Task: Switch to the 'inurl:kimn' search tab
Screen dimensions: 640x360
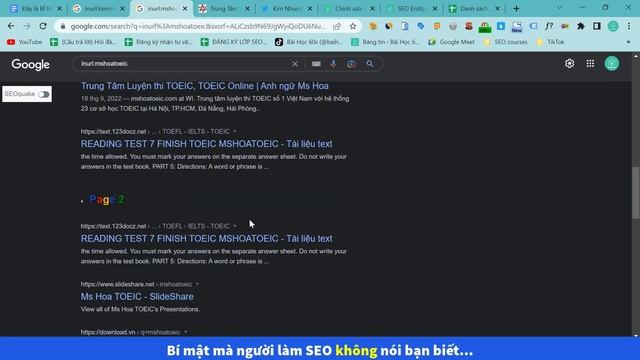Action: click(98, 9)
